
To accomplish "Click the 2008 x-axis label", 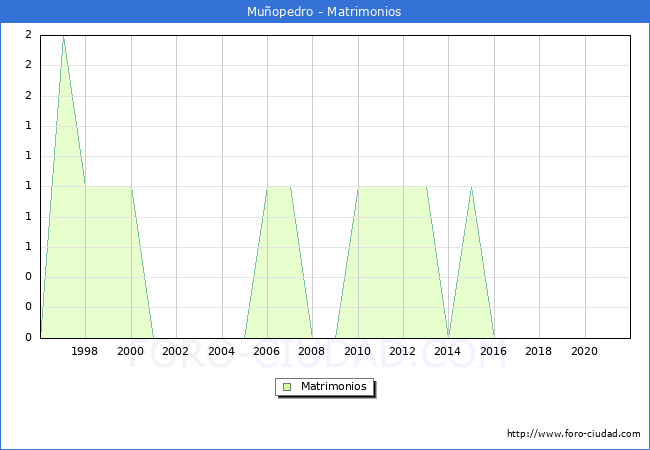I will pos(311,351).
